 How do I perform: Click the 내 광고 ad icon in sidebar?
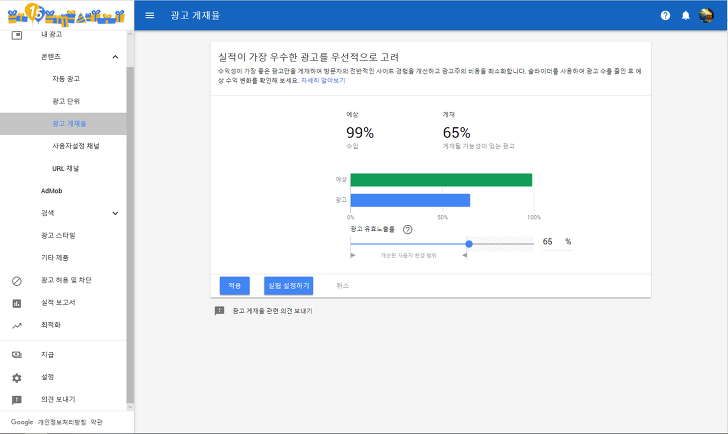17,35
